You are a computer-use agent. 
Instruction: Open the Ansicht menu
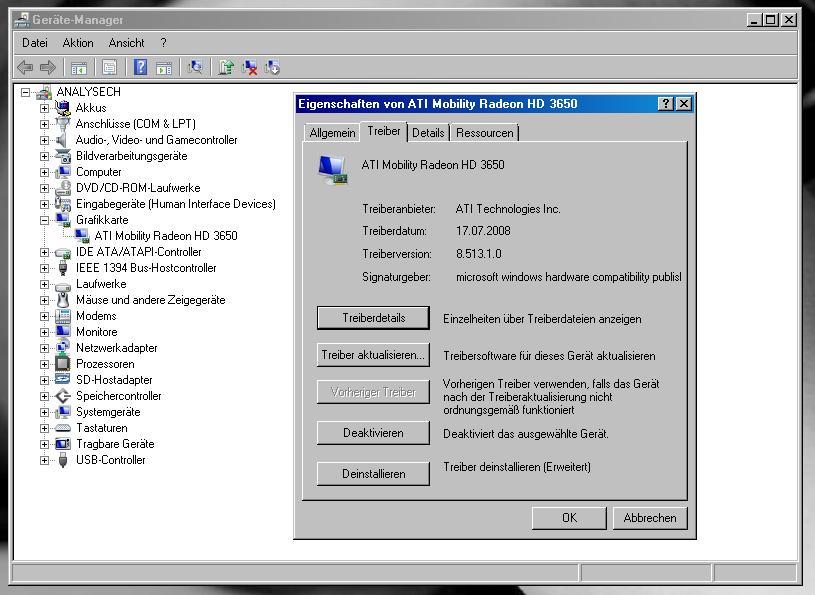(126, 43)
